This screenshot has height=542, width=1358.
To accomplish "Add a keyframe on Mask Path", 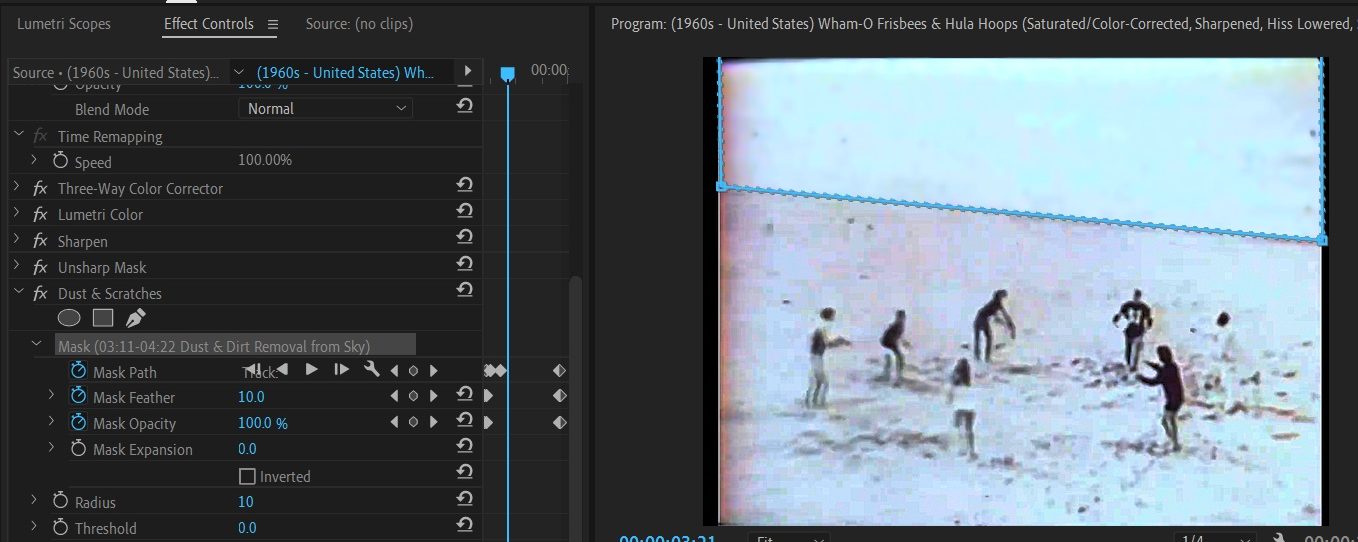I will (413, 371).
